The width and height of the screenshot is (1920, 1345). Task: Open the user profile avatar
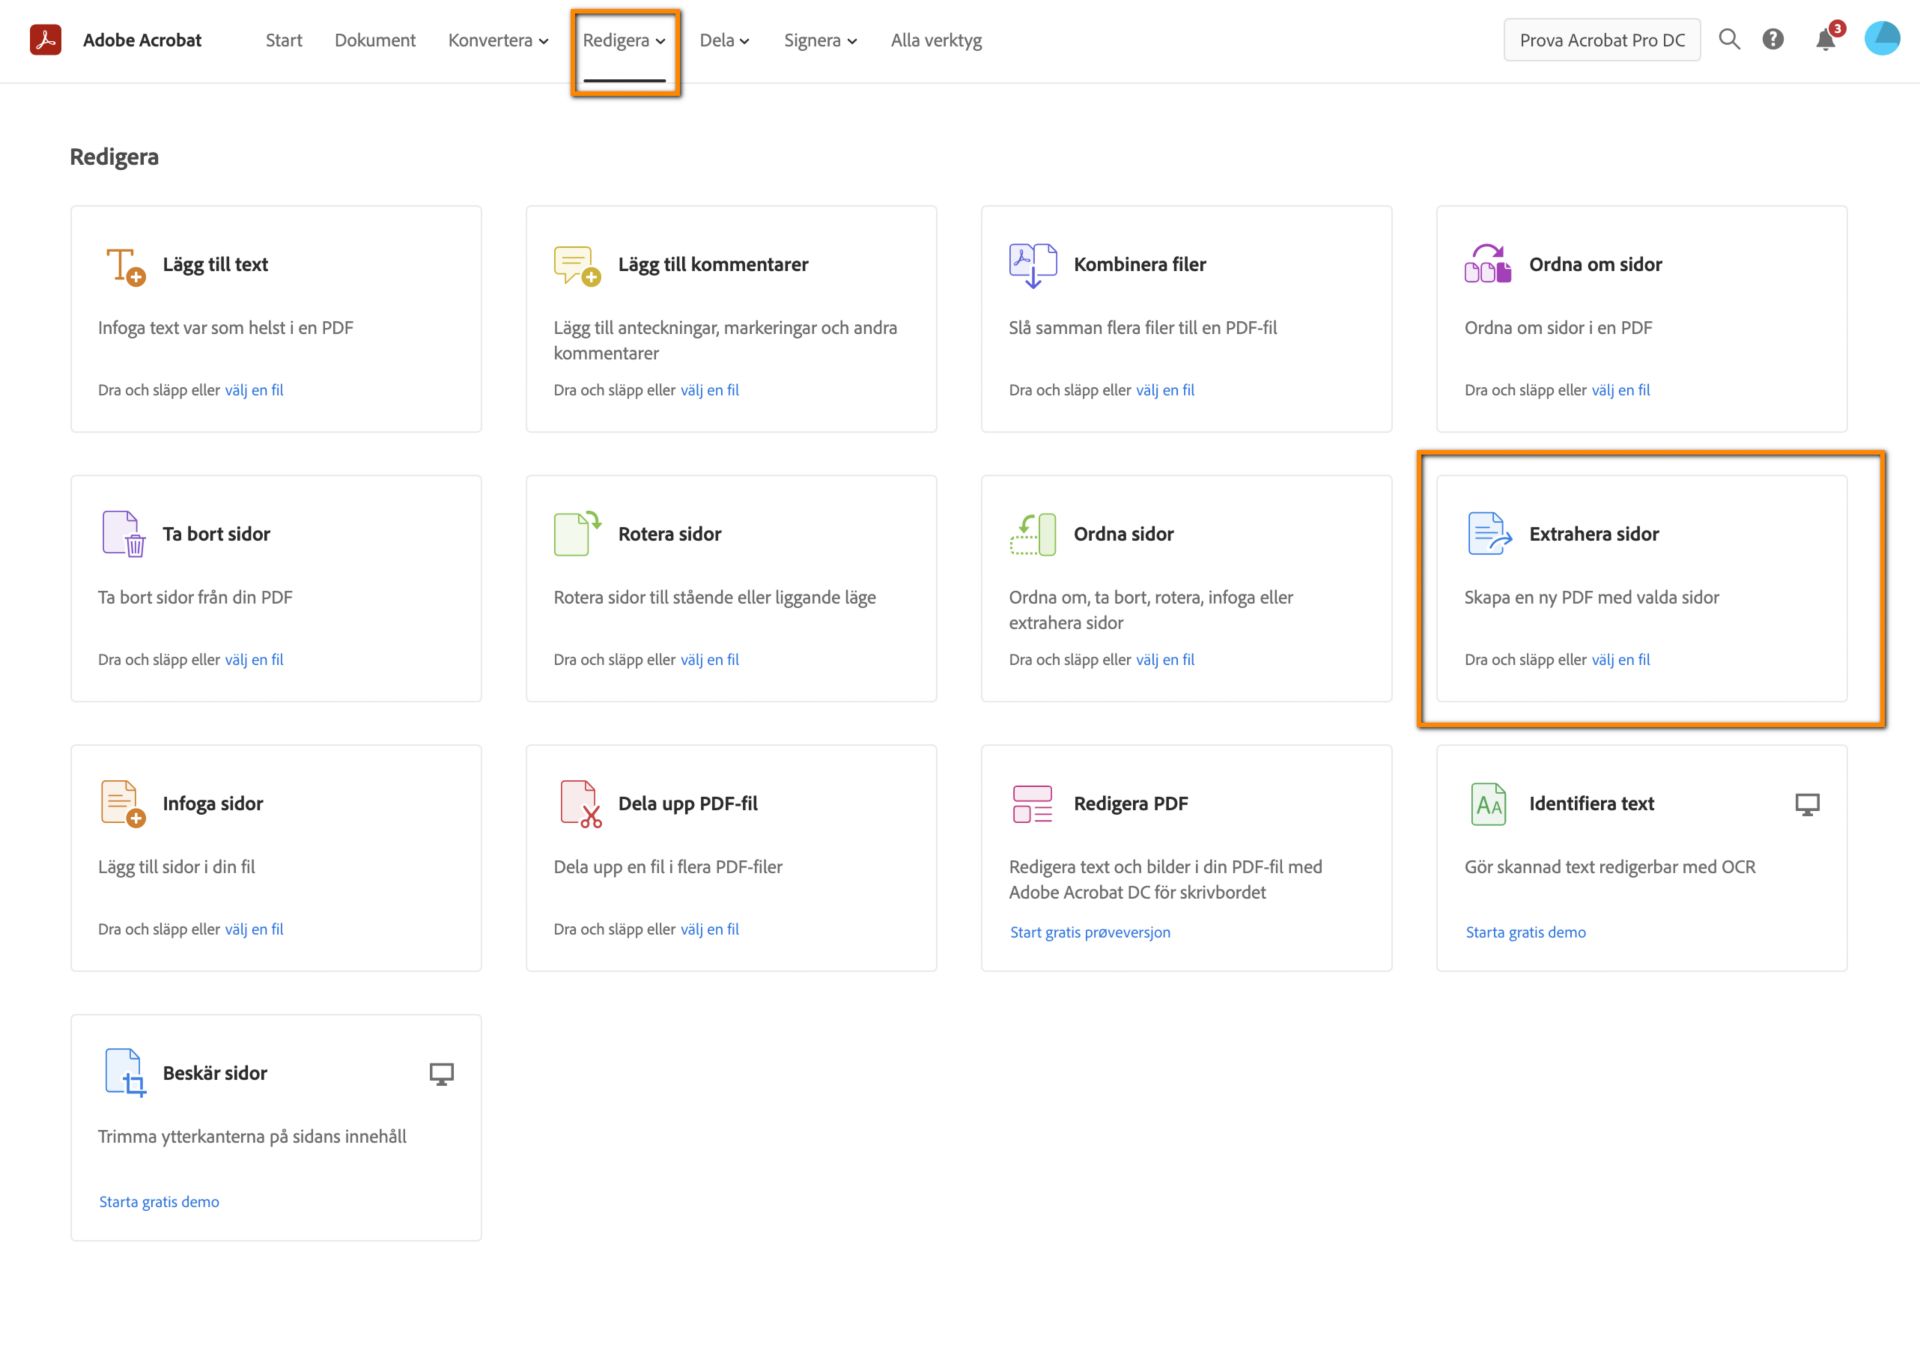coord(1882,39)
